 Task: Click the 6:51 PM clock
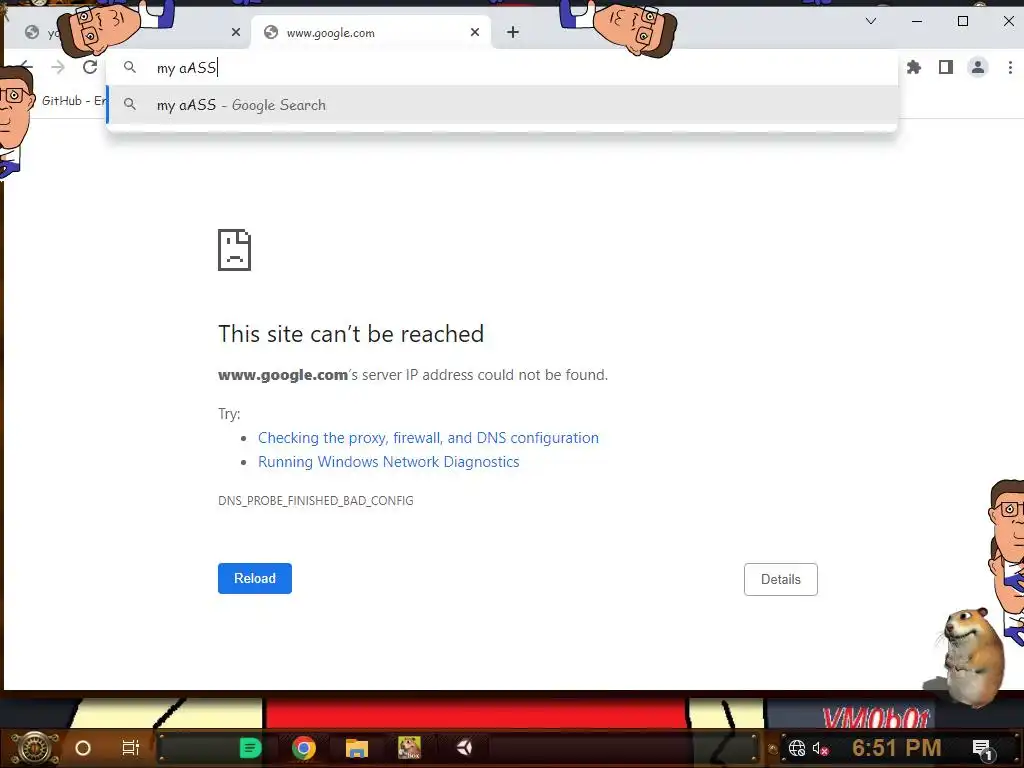click(897, 748)
